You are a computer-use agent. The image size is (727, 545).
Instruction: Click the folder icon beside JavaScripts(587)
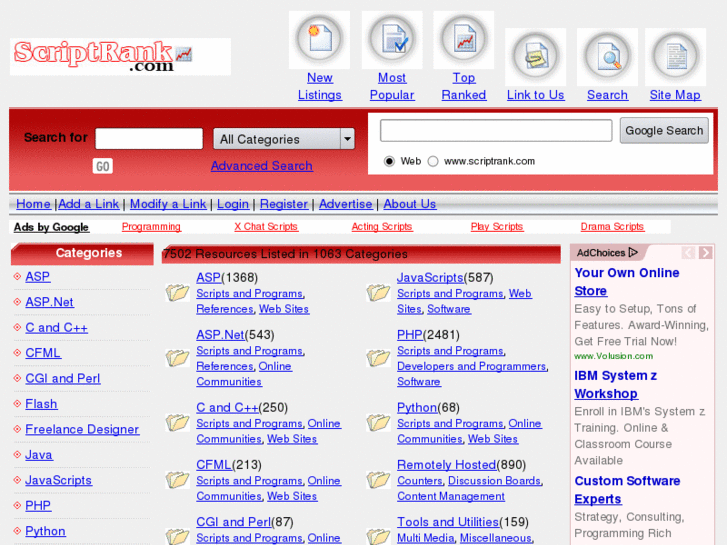point(378,293)
